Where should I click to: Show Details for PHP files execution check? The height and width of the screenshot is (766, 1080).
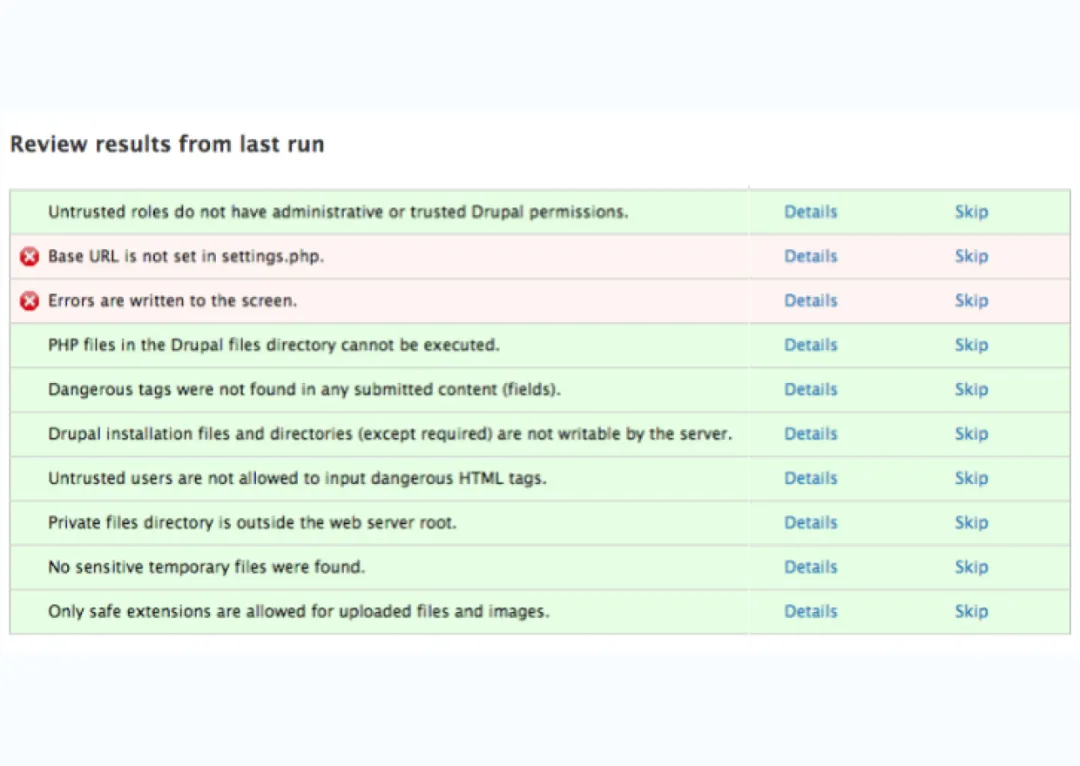(810, 345)
